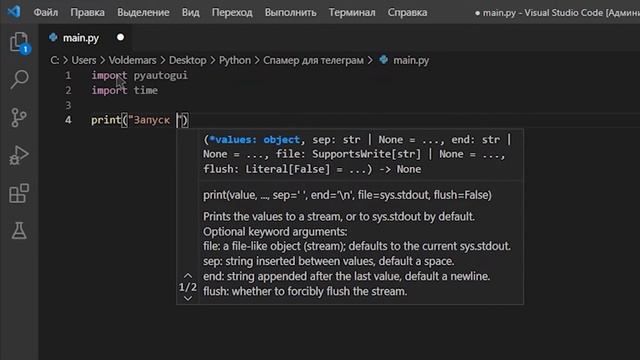Viewport: 640px width, 360px height.
Task: Open the Extensions view icon
Action: coord(19,193)
